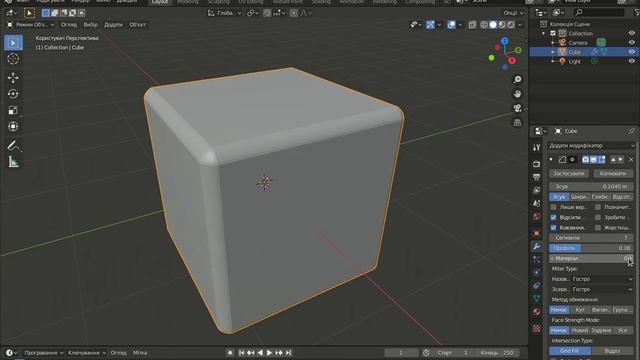The width and height of the screenshot is (640, 360).
Task: Toggle X-ray display in viewport header
Action: pos(472,25)
